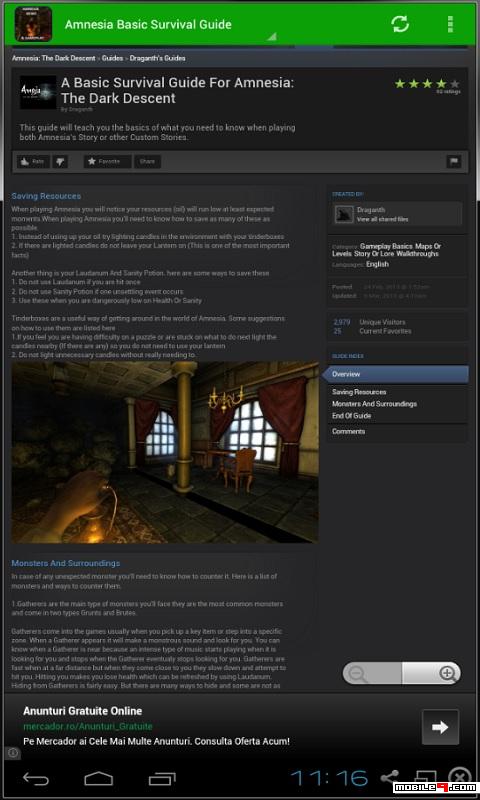The height and width of the screenshot is (800, 480).
Task: Open the Amnesia: The Dark Descent breadcrumb
Action: click(54, 58)
